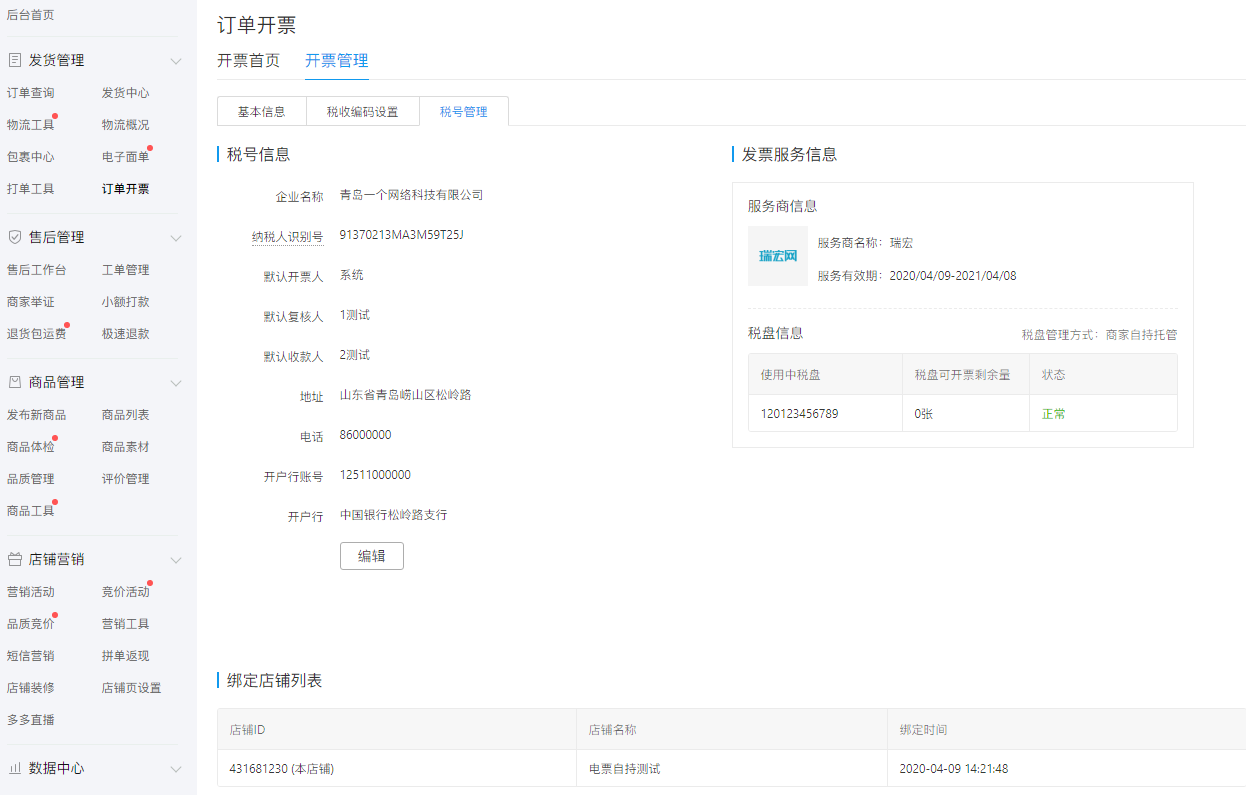Image resolution: width=1246 pixels, height=795 pixels.
Task: Click tax disk number 120123456789
Action: pos(800,414)
